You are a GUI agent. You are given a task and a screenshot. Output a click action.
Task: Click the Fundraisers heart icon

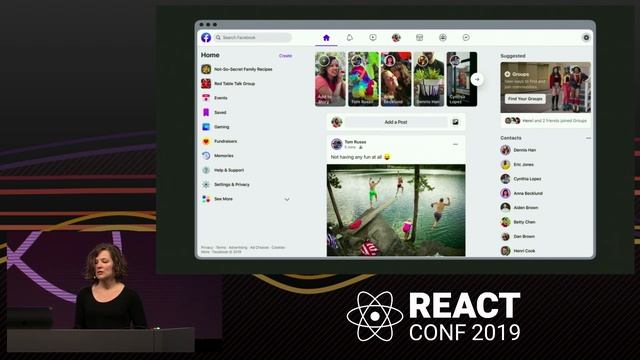tap(206, 141)
